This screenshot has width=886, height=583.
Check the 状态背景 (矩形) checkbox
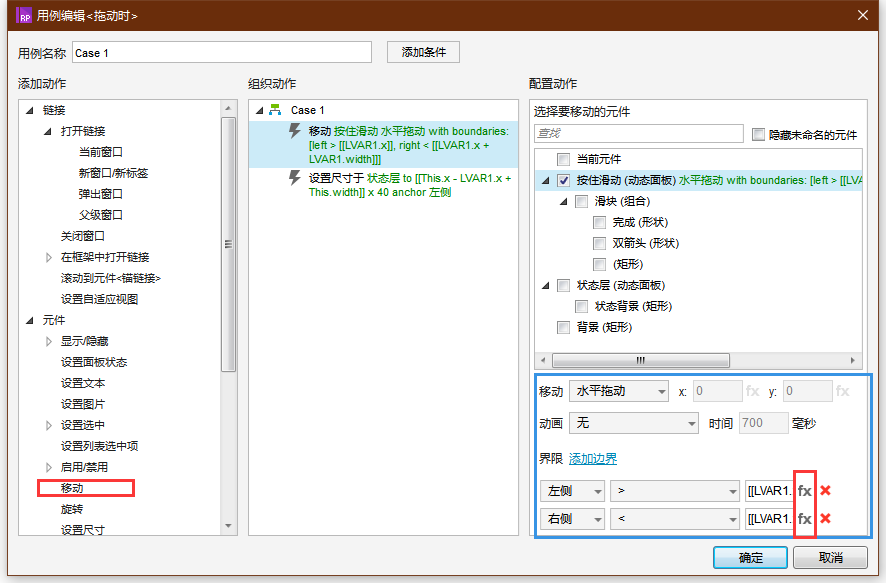point(581,306)
